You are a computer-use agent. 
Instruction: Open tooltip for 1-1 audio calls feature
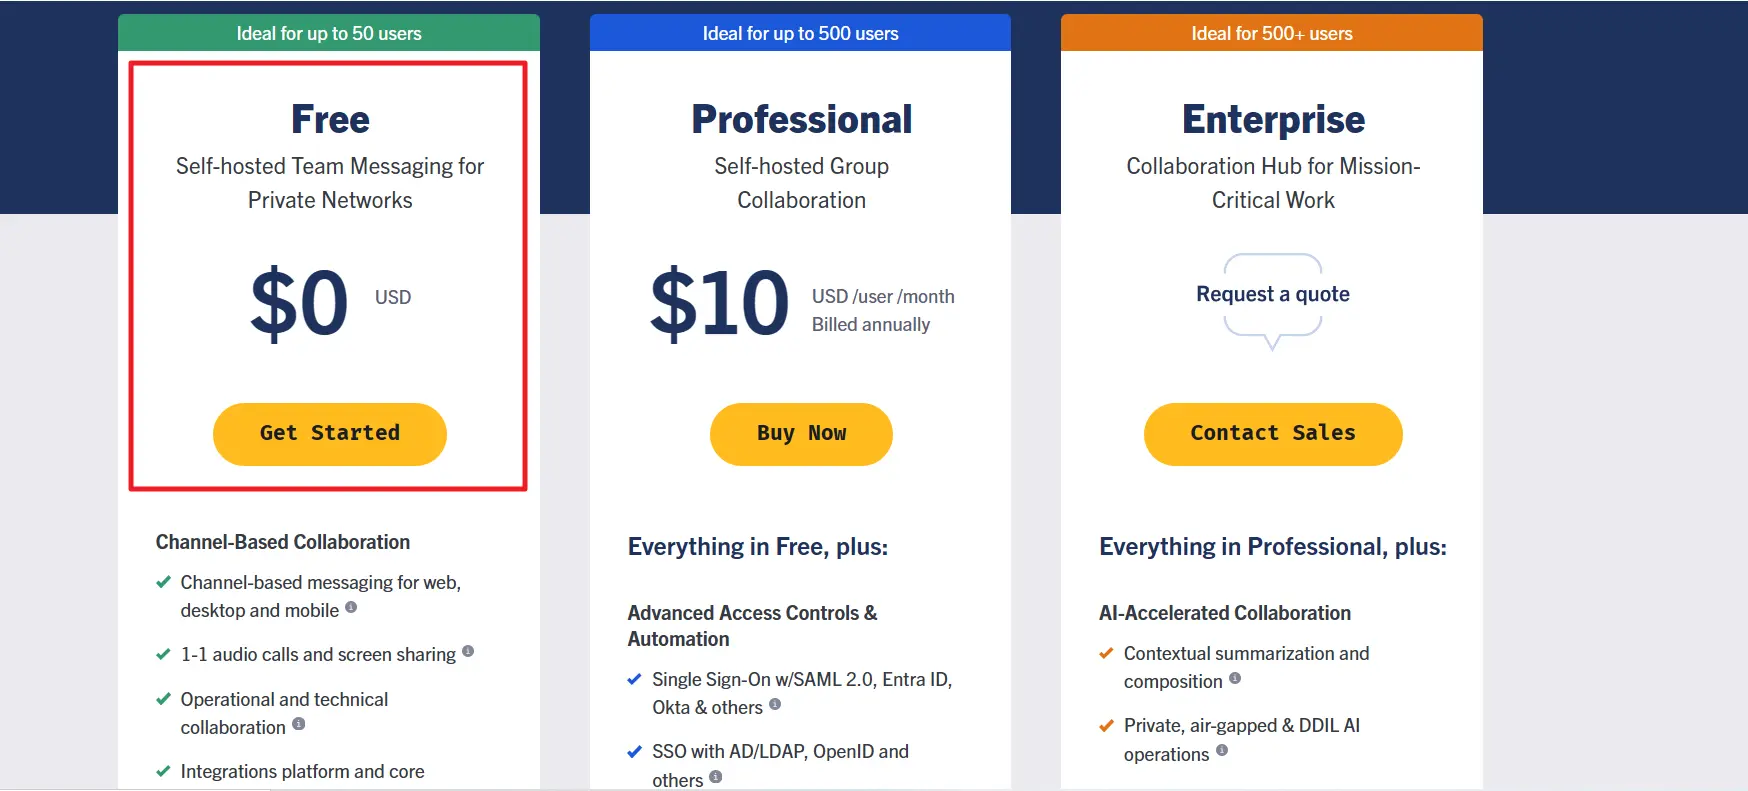pyautogui.click(x=470, y=653)
